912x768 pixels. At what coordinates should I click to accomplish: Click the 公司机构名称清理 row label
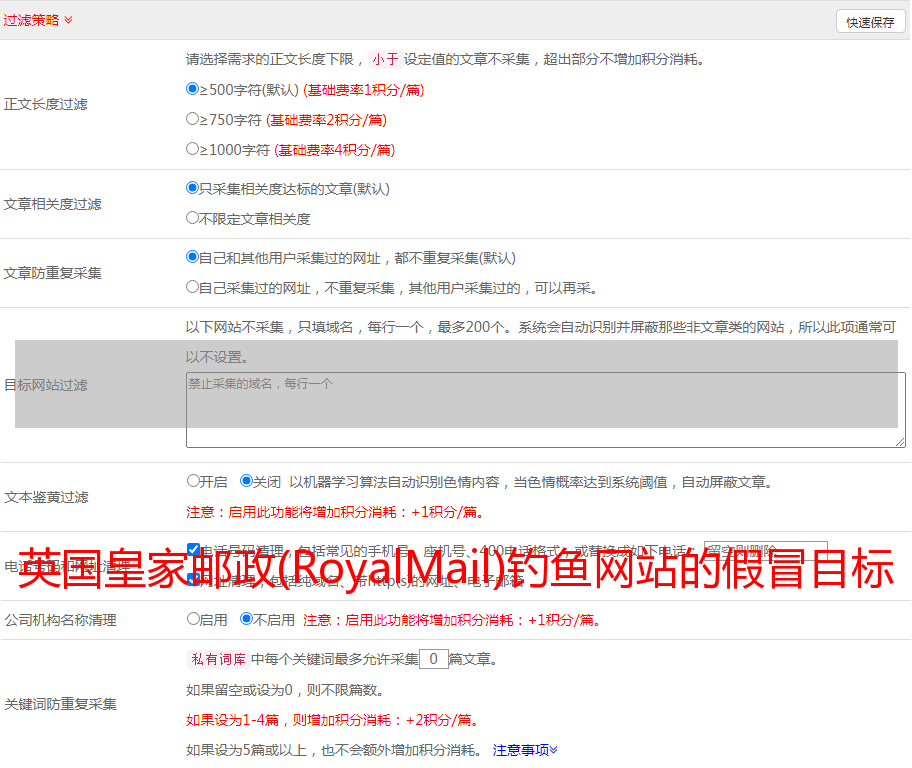[x=60, y=620]
